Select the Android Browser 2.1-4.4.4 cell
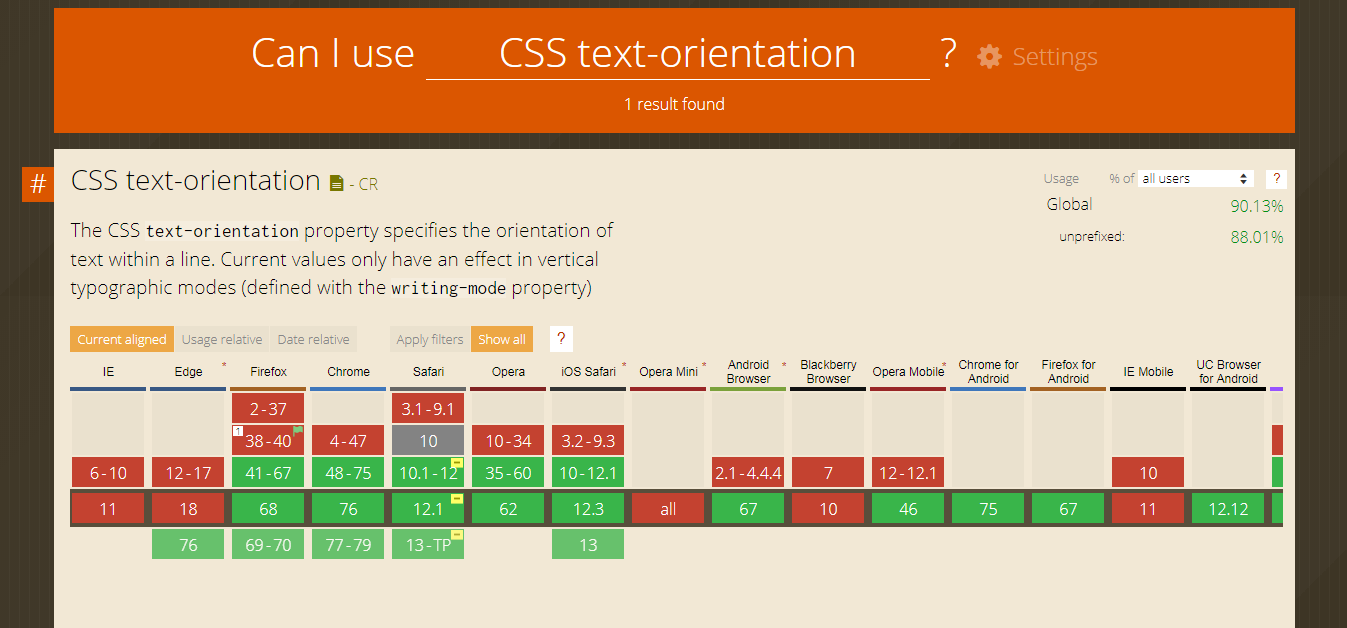1347x628 pixels. click(x=748, y=473)
